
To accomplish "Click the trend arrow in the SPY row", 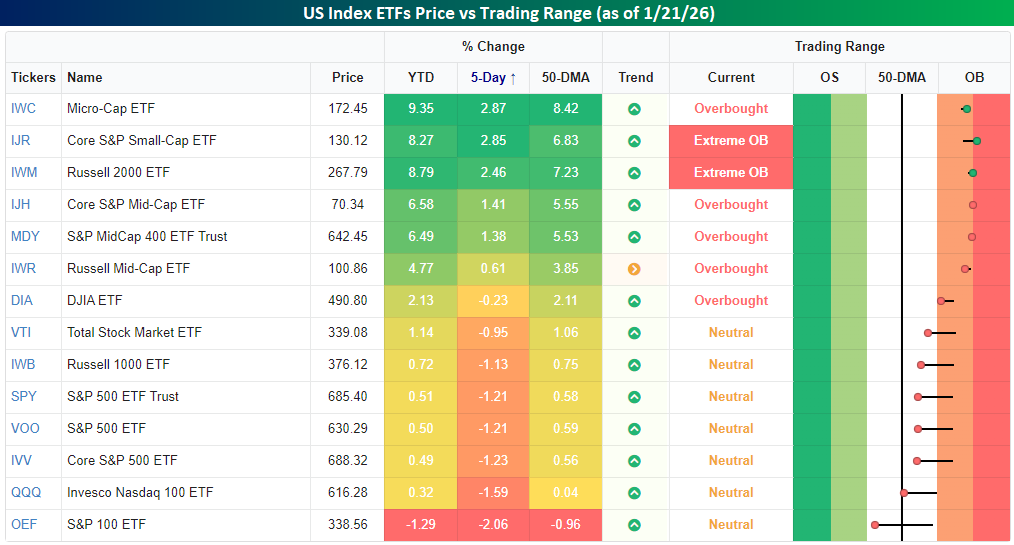I will click(x=634, y=397).
